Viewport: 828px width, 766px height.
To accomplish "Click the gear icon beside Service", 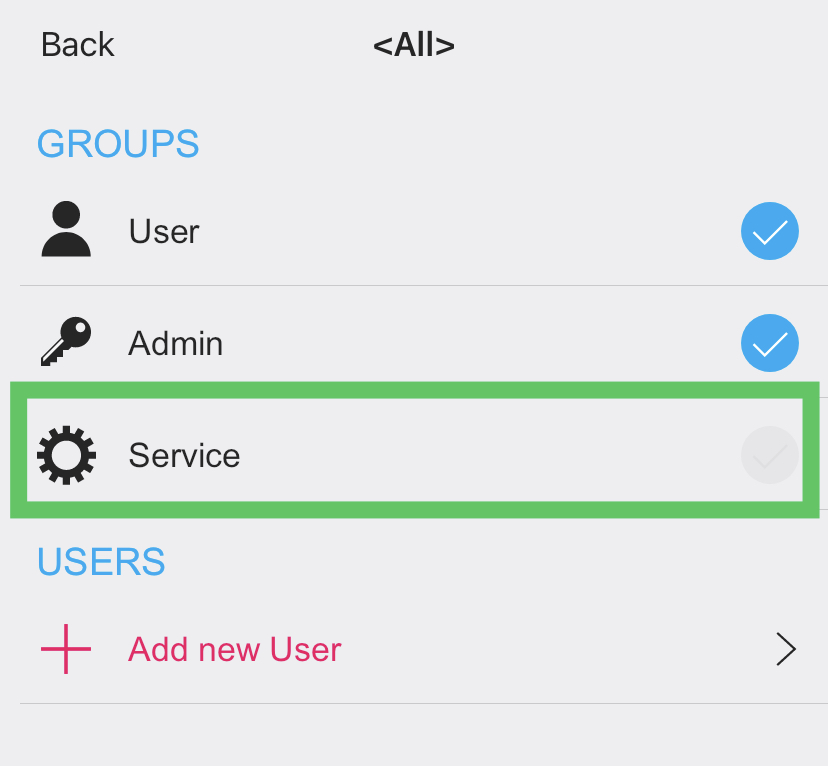I will [66, 455].
